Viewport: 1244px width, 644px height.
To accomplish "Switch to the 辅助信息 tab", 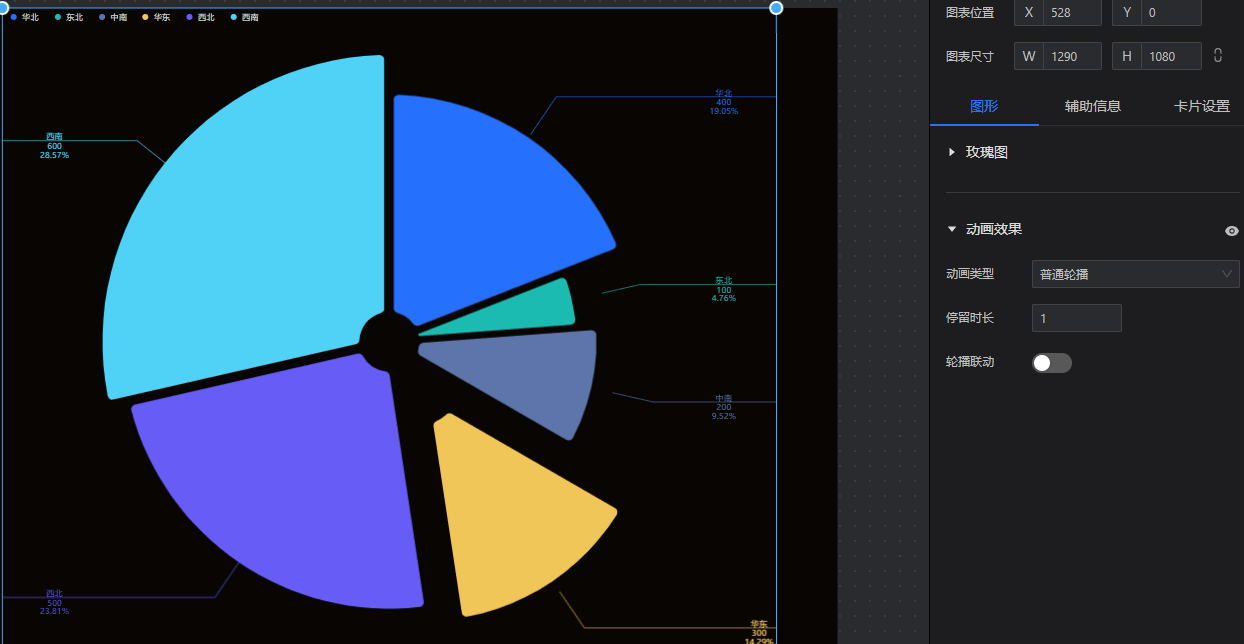I will point(1092,106).
